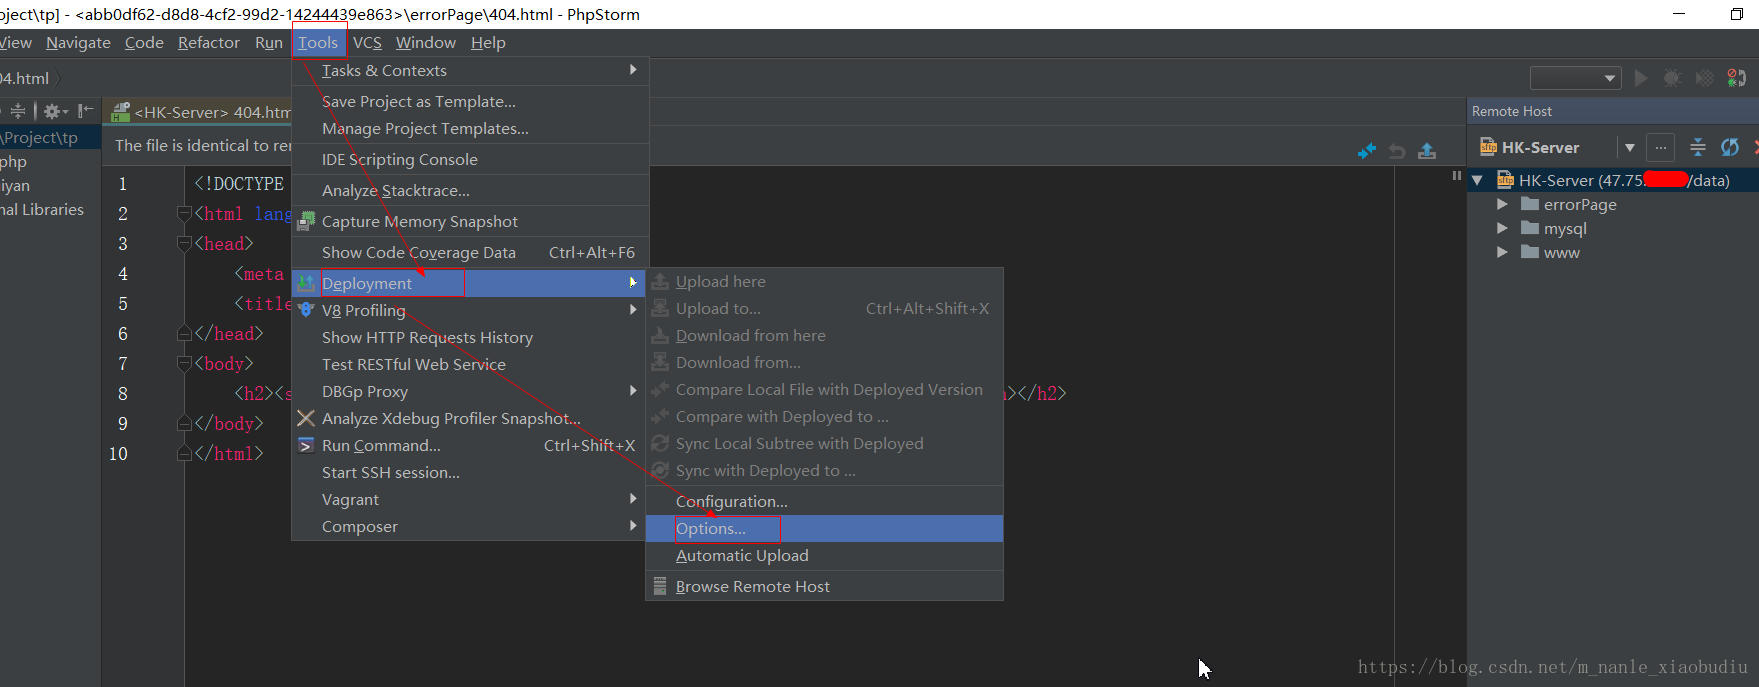The height and width of the screenshot is (687, 1759).
Task: Choose Analyze Stacktrace entry
Action: click(470, 190)
